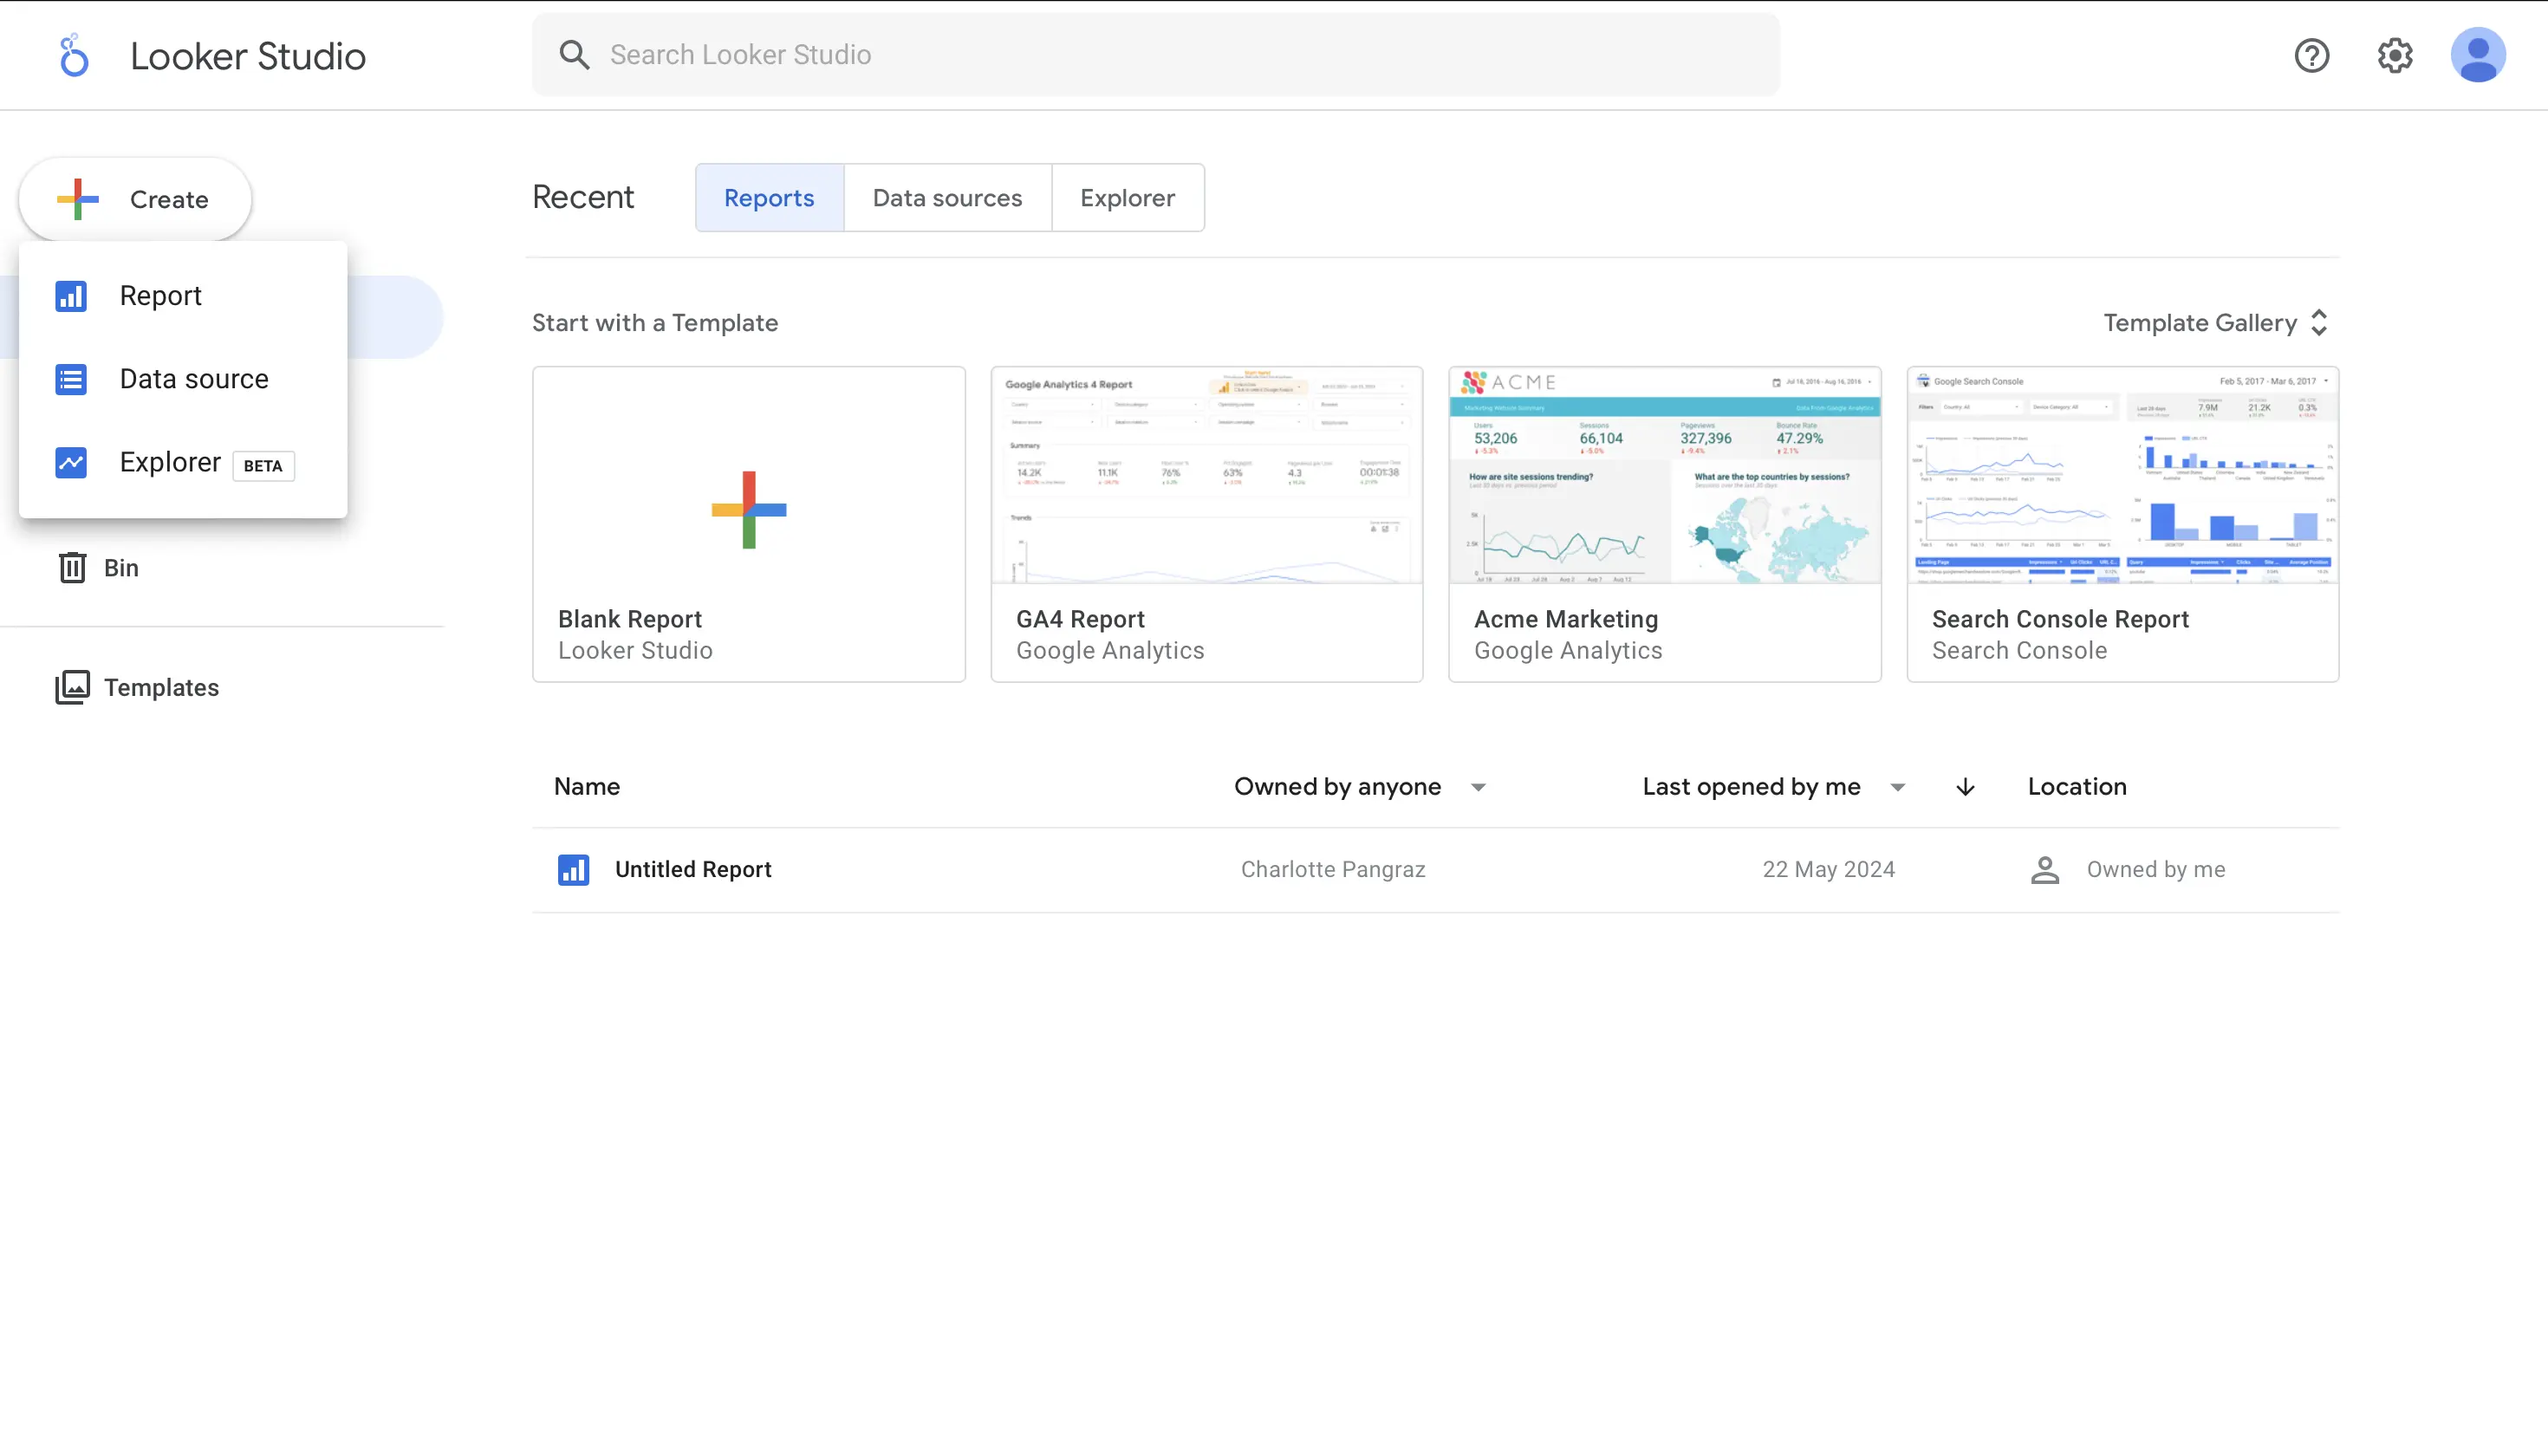Click the BETA badge next to Explorer
Image resolution: width=2548 pixels, height=1456 pixels.
click(x=263, y=466)
